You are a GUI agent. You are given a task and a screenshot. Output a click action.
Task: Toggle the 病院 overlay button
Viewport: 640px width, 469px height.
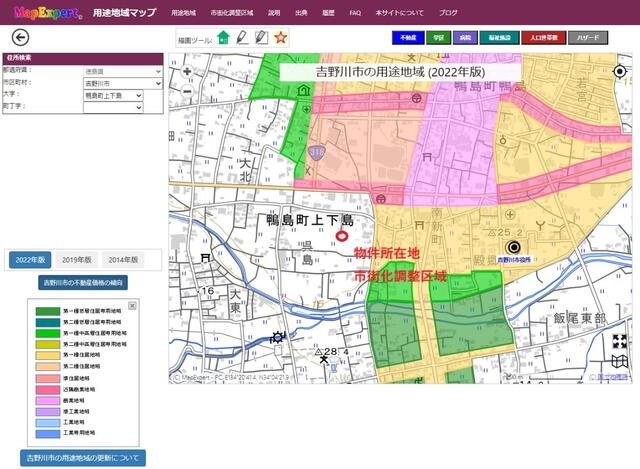point(465,37)
